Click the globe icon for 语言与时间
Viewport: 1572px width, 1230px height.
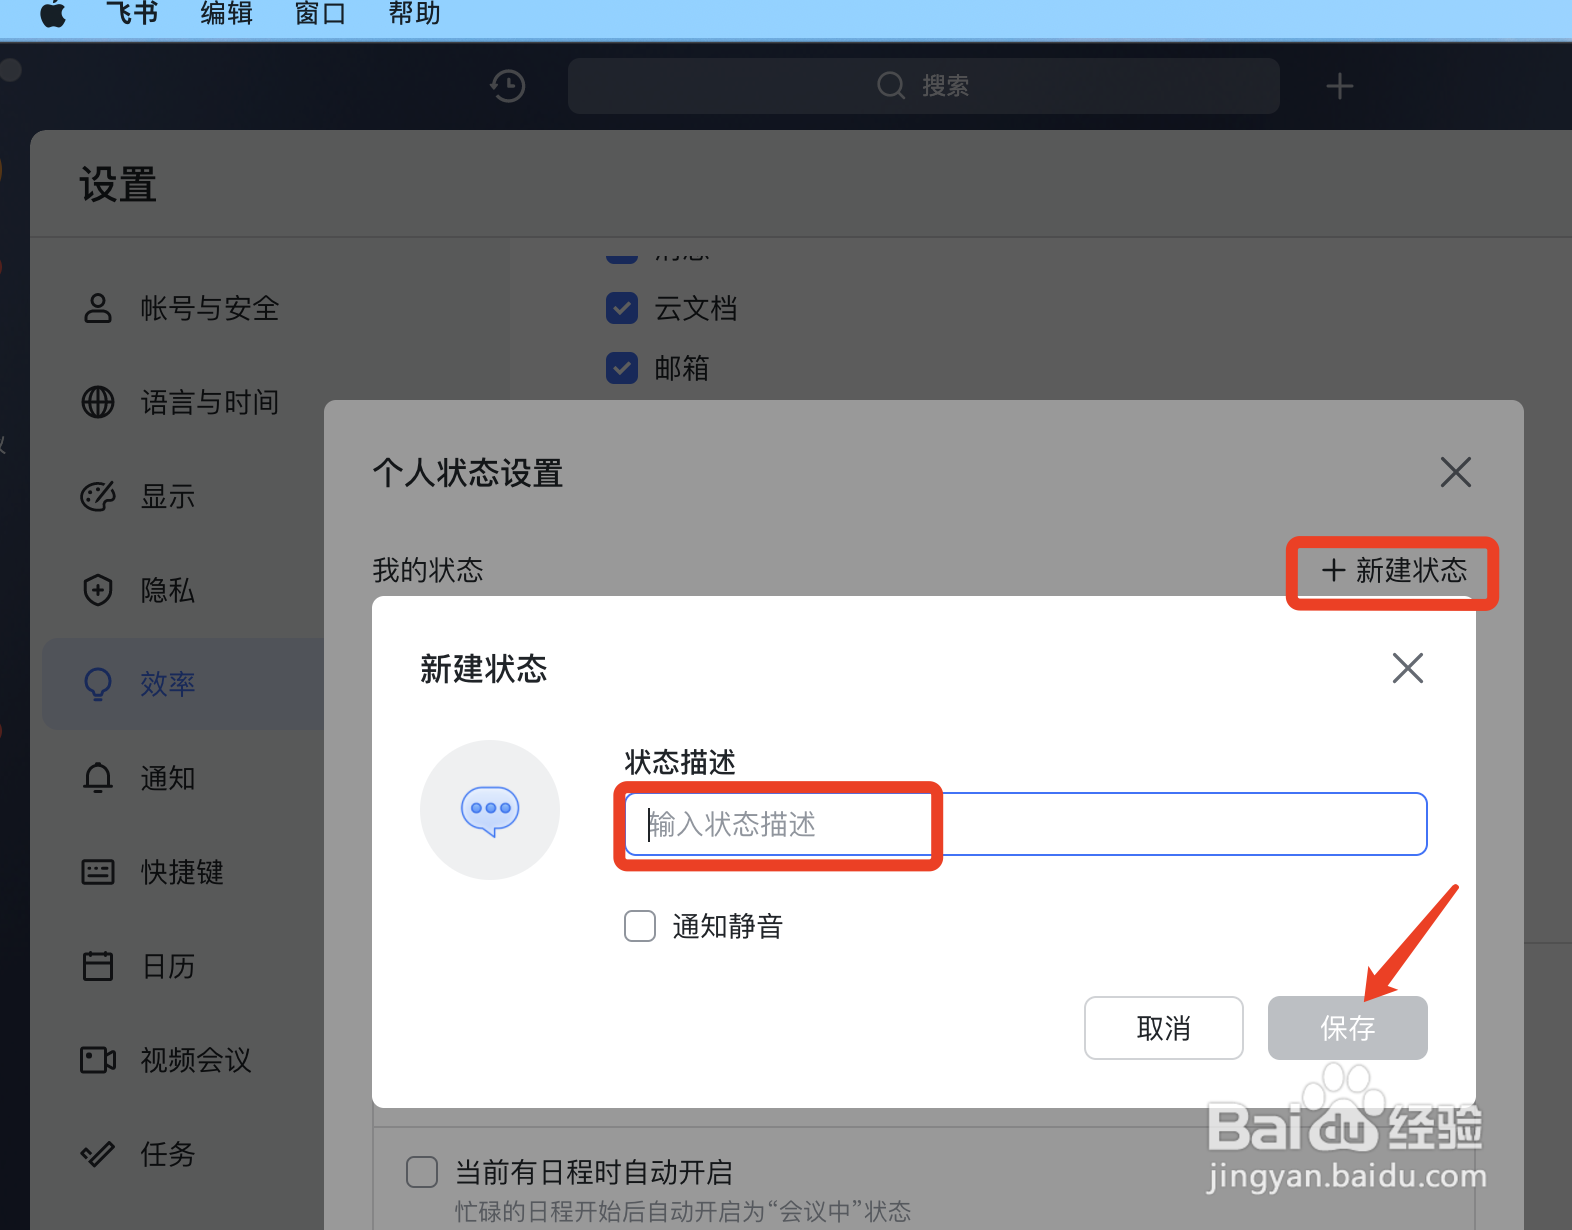click(97, 402)
